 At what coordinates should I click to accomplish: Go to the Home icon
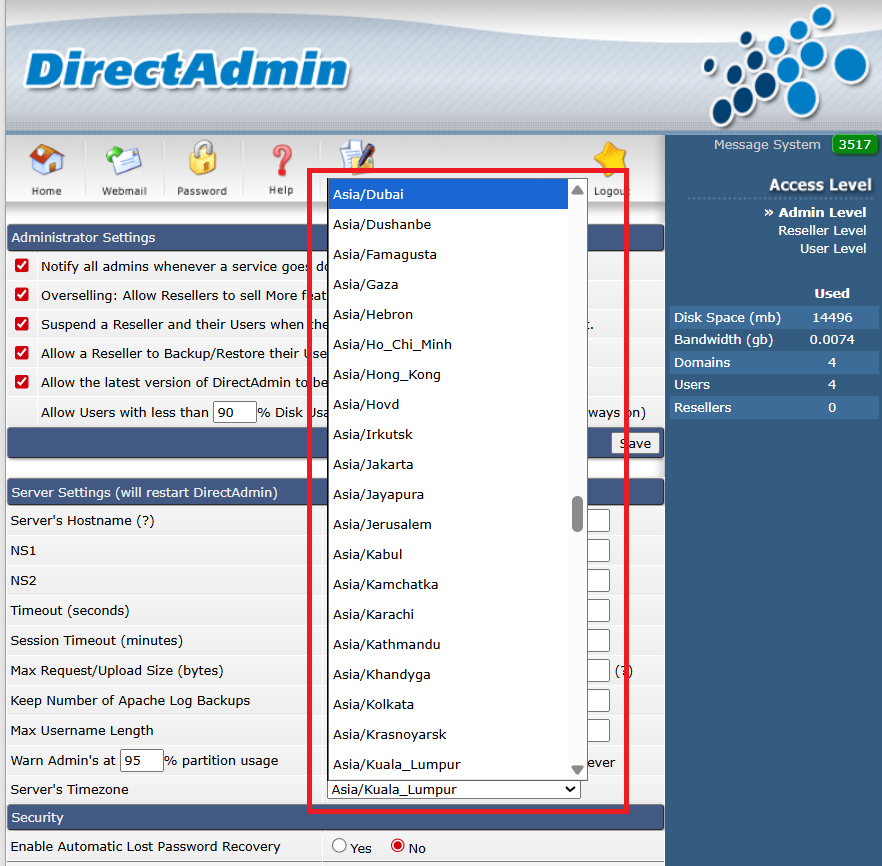pyautogui.click(x=47, y=160)
